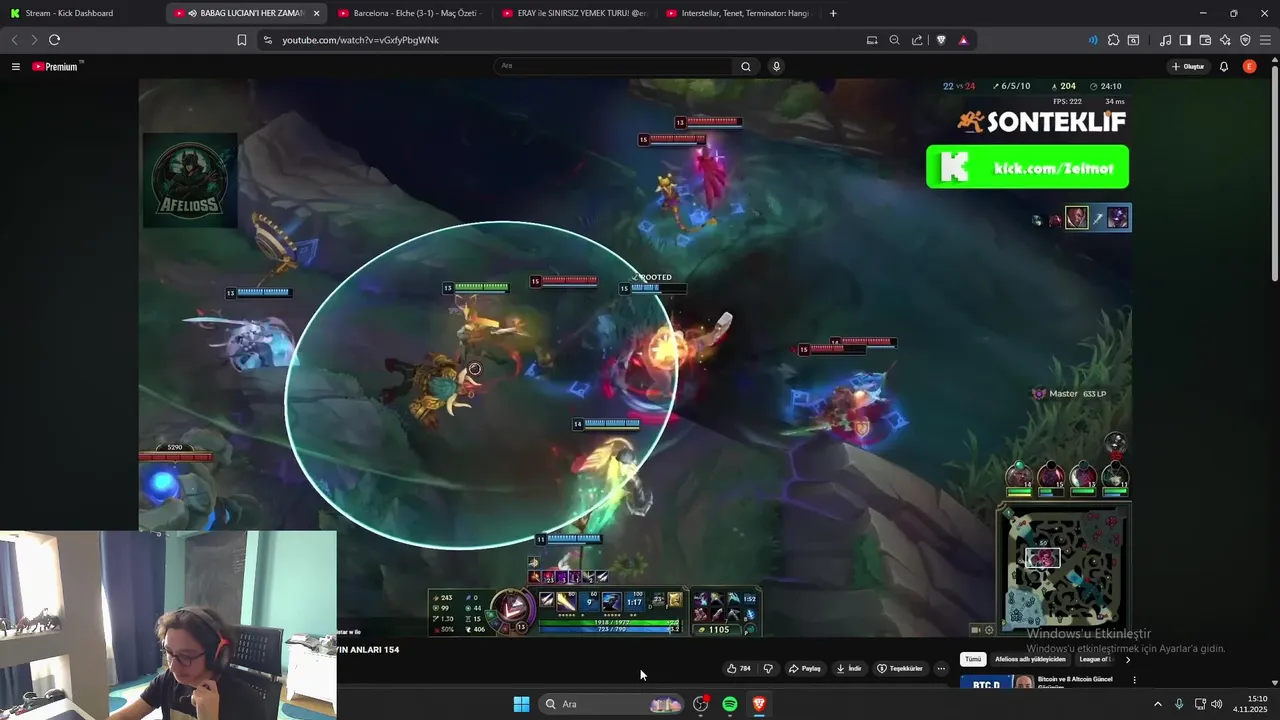Open Spotify from taskbar
This screenshot has width=1280, height=720.
click(x=730, y=704)
